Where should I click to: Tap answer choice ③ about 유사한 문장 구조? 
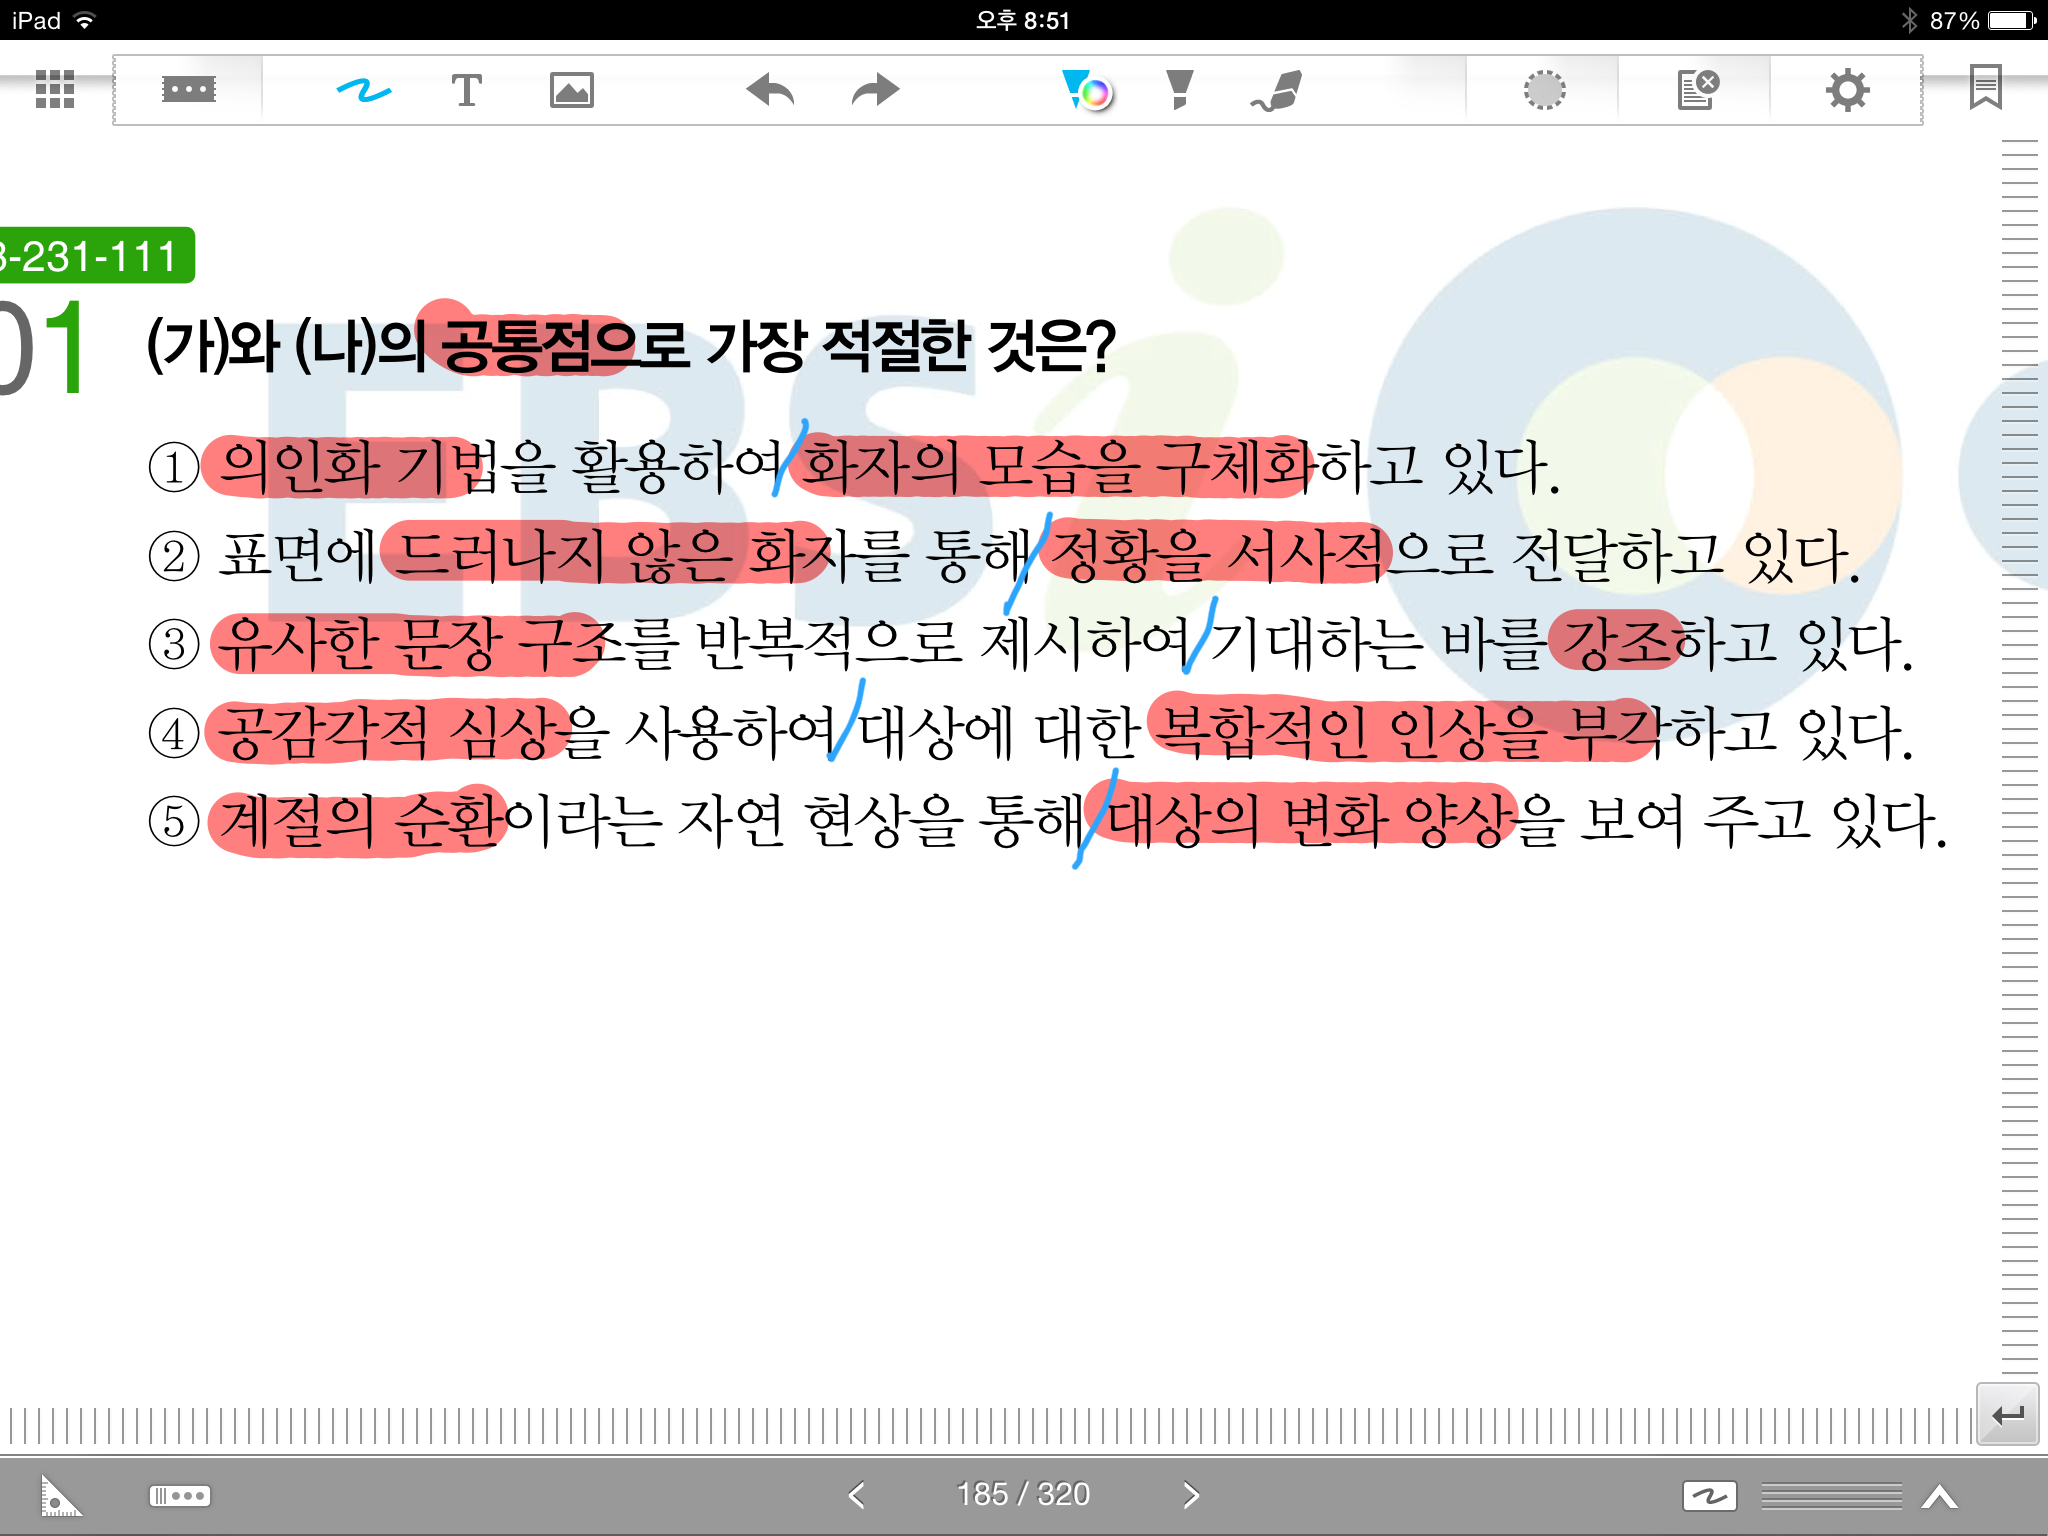pos(1031,643)
